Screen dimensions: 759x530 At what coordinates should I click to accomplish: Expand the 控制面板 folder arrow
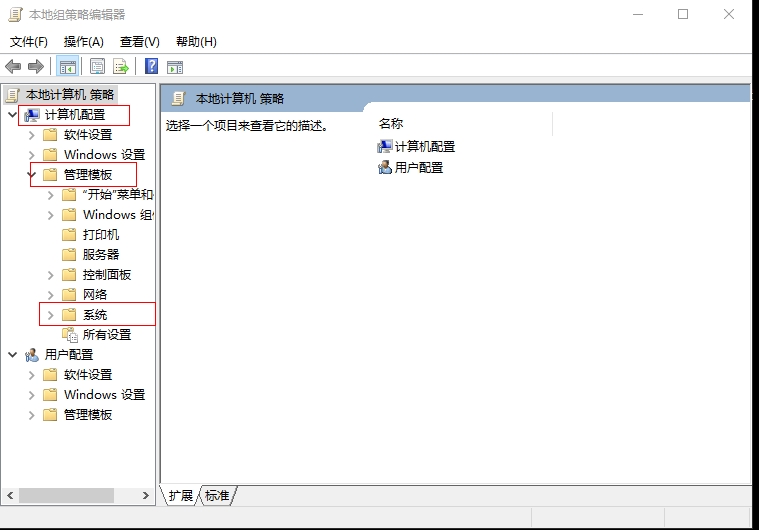pos(51,275)
